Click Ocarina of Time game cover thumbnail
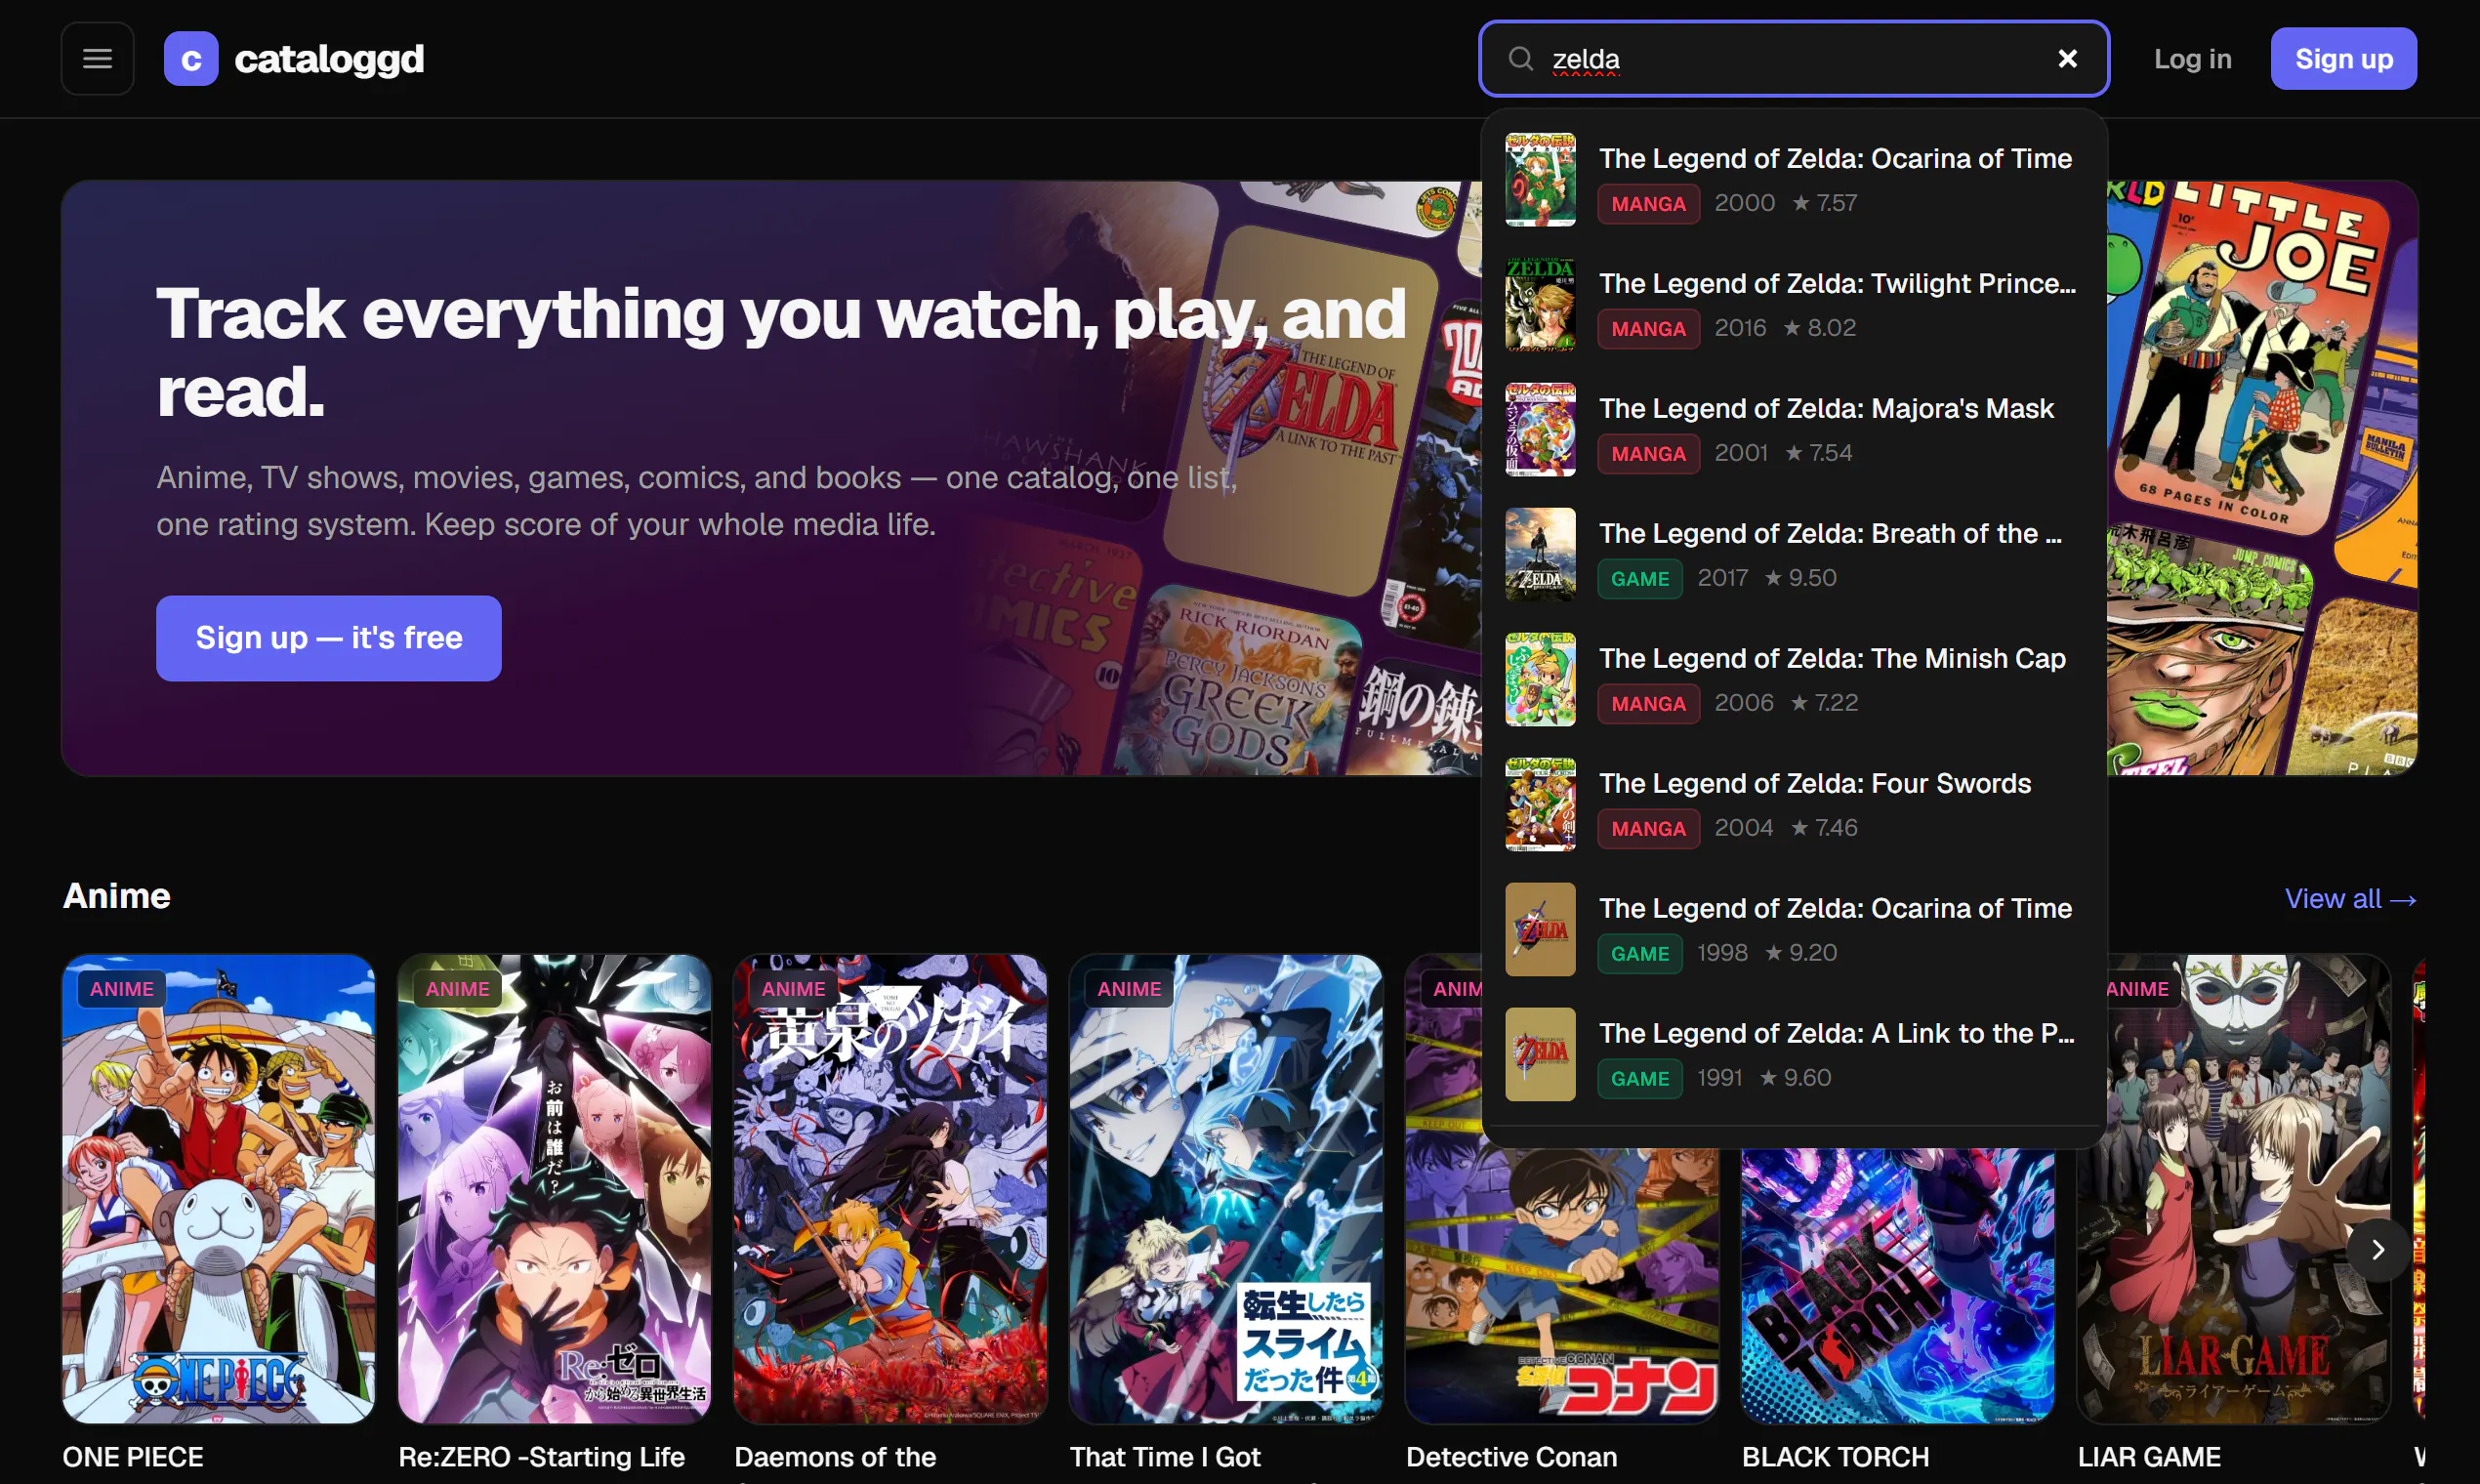 click(x=1540, y=930)
